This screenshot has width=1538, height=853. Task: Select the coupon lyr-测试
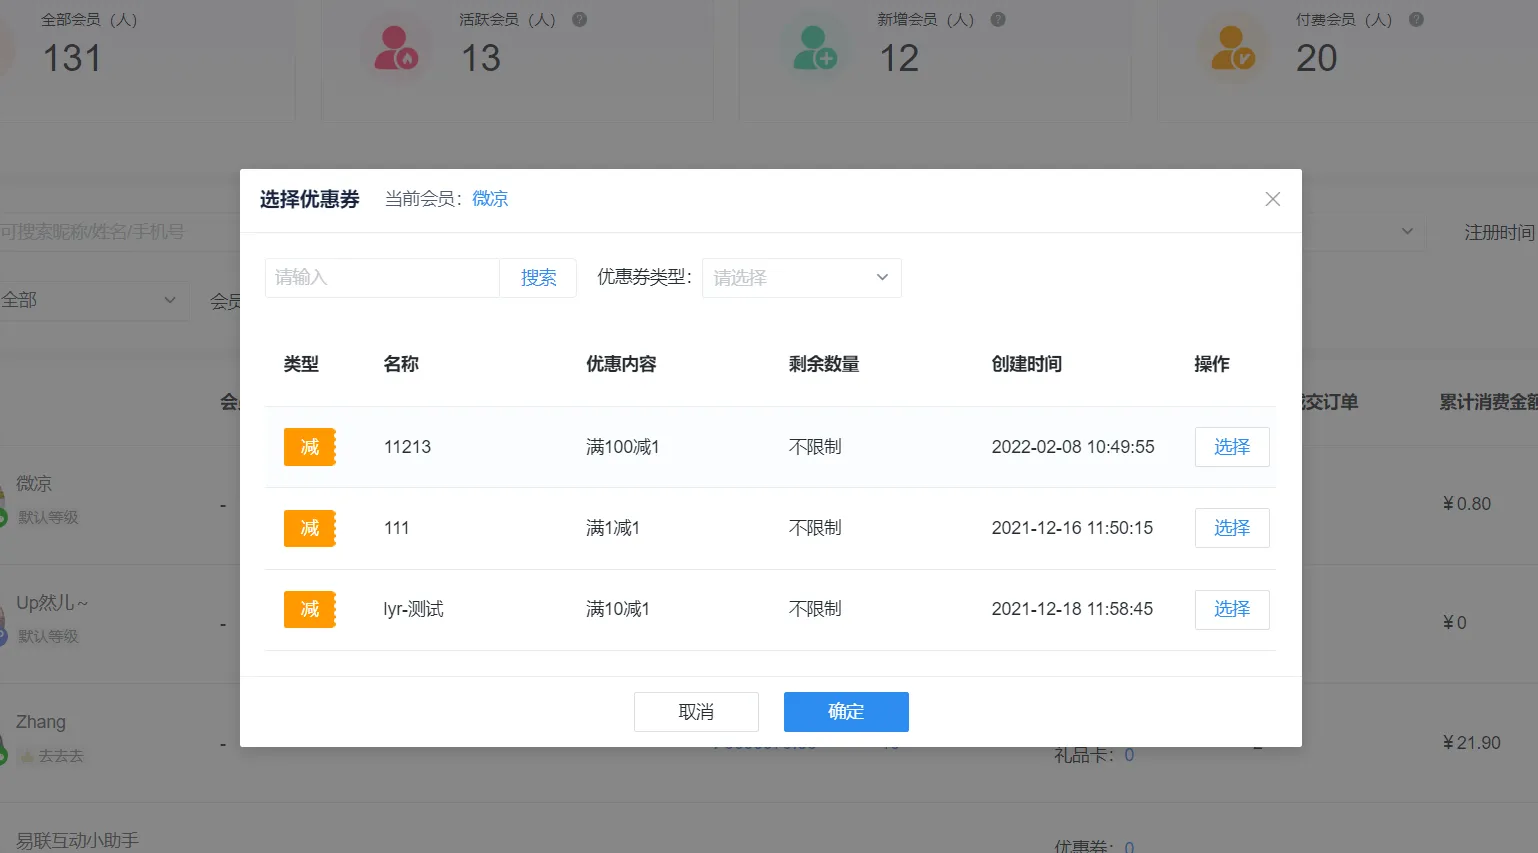[1232, 609]
